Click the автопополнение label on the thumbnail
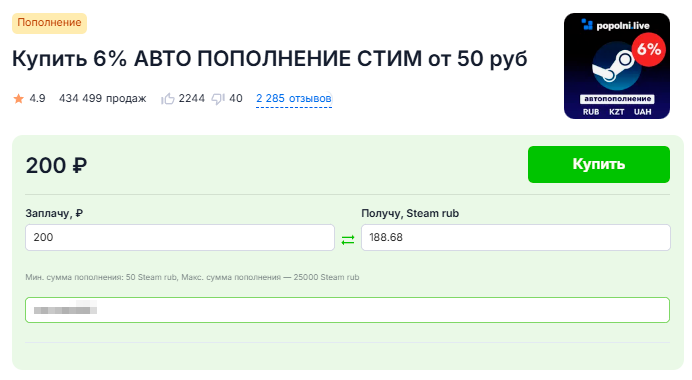The image size is (692, 380). (x=617, y=99)
